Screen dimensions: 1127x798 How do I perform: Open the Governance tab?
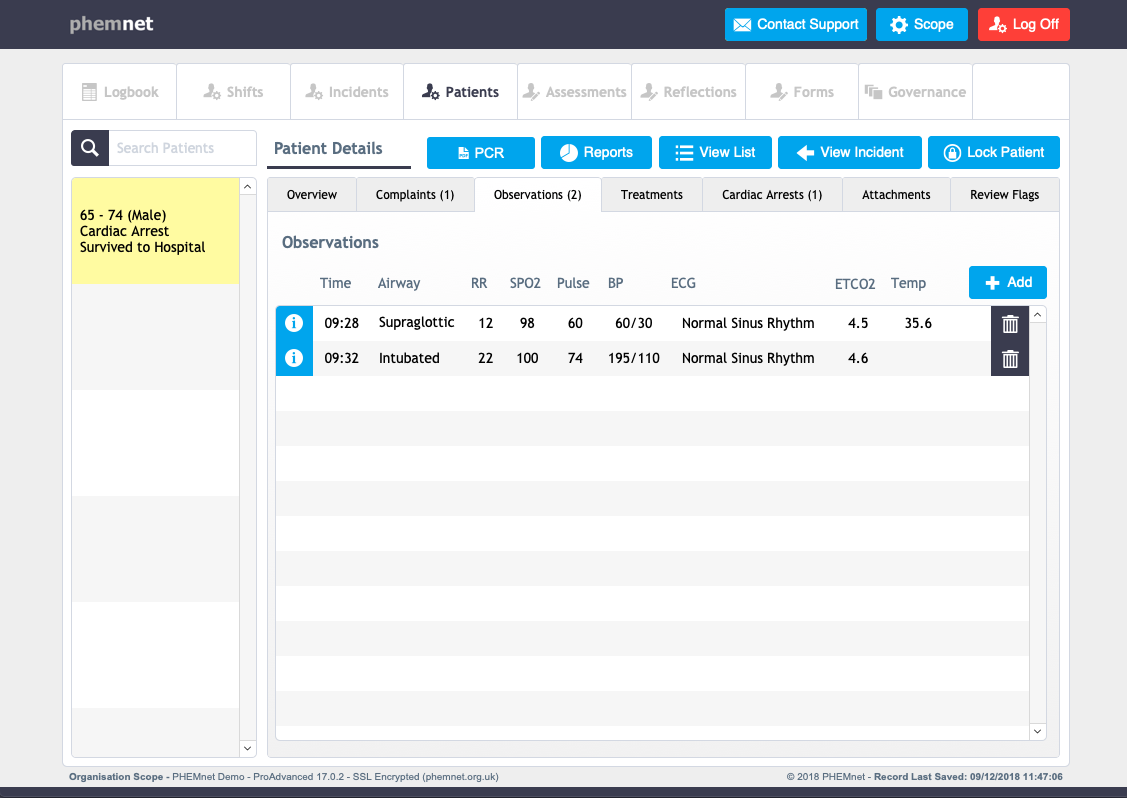916,92
